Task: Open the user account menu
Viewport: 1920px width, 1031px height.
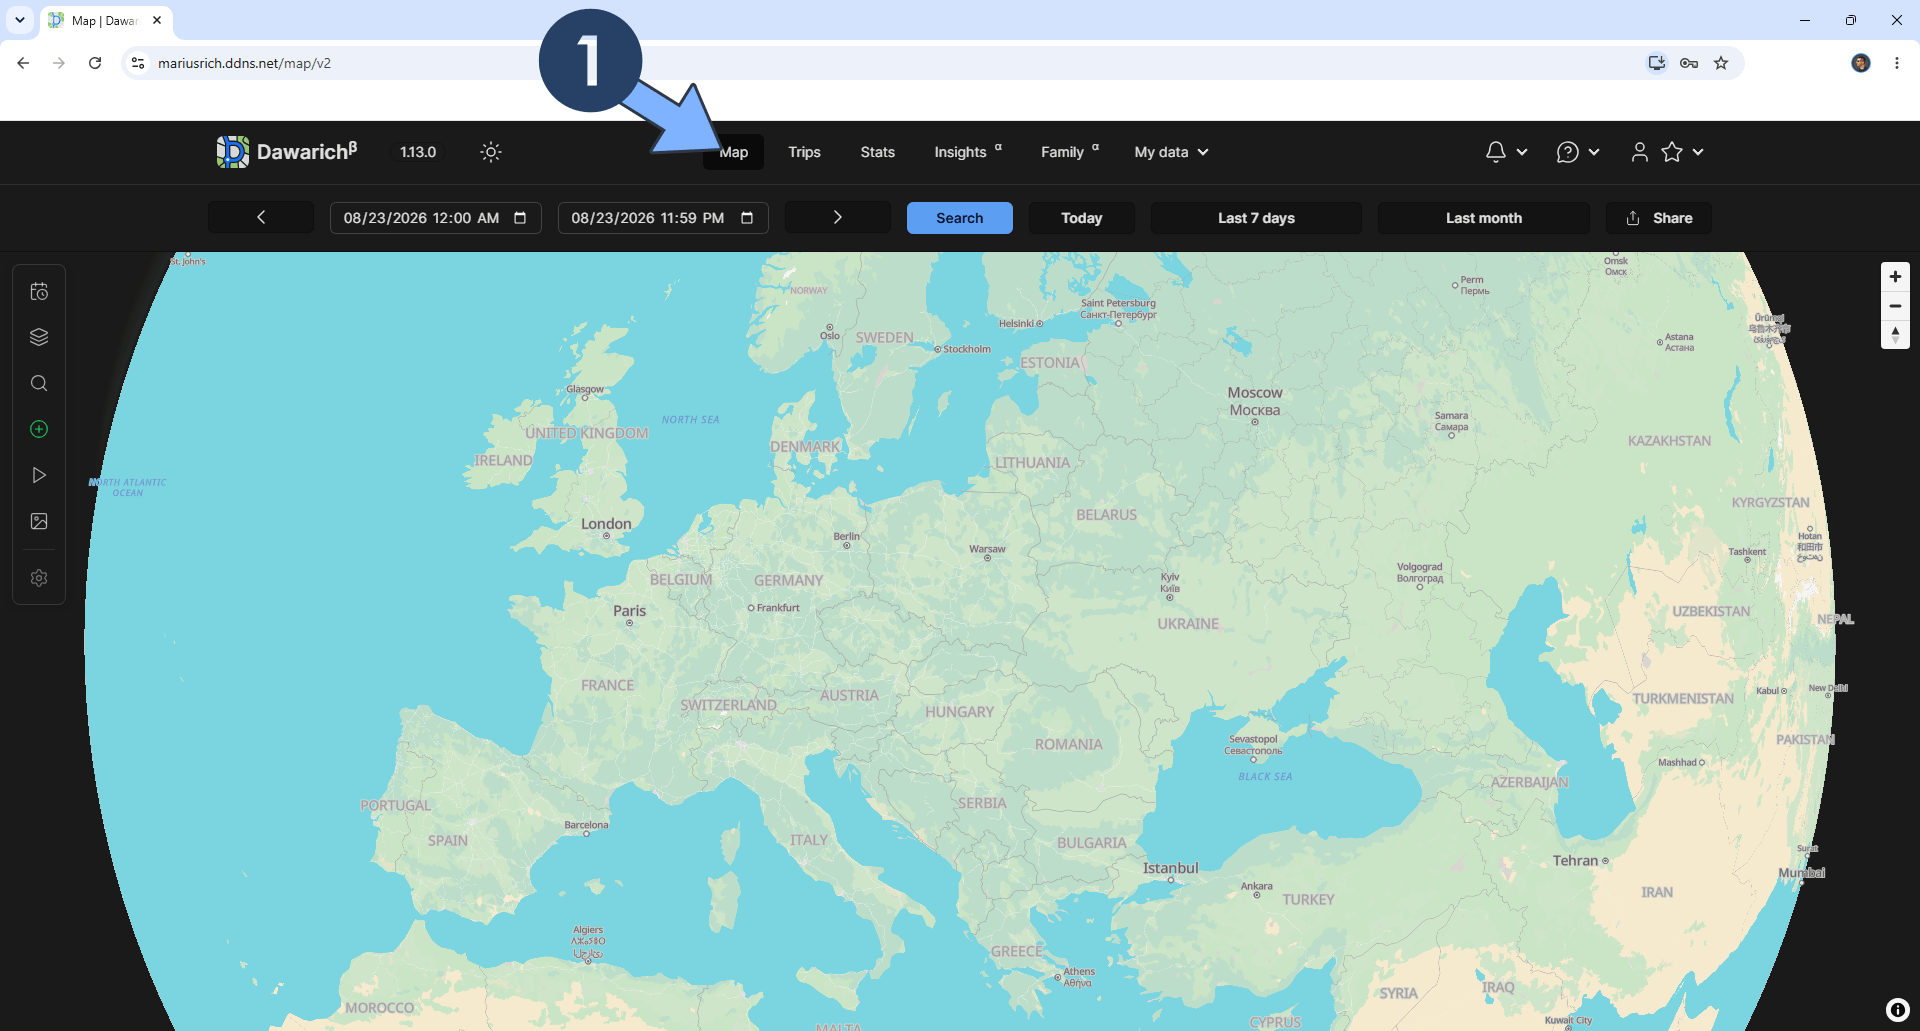Action: (x=1667, y=152)
